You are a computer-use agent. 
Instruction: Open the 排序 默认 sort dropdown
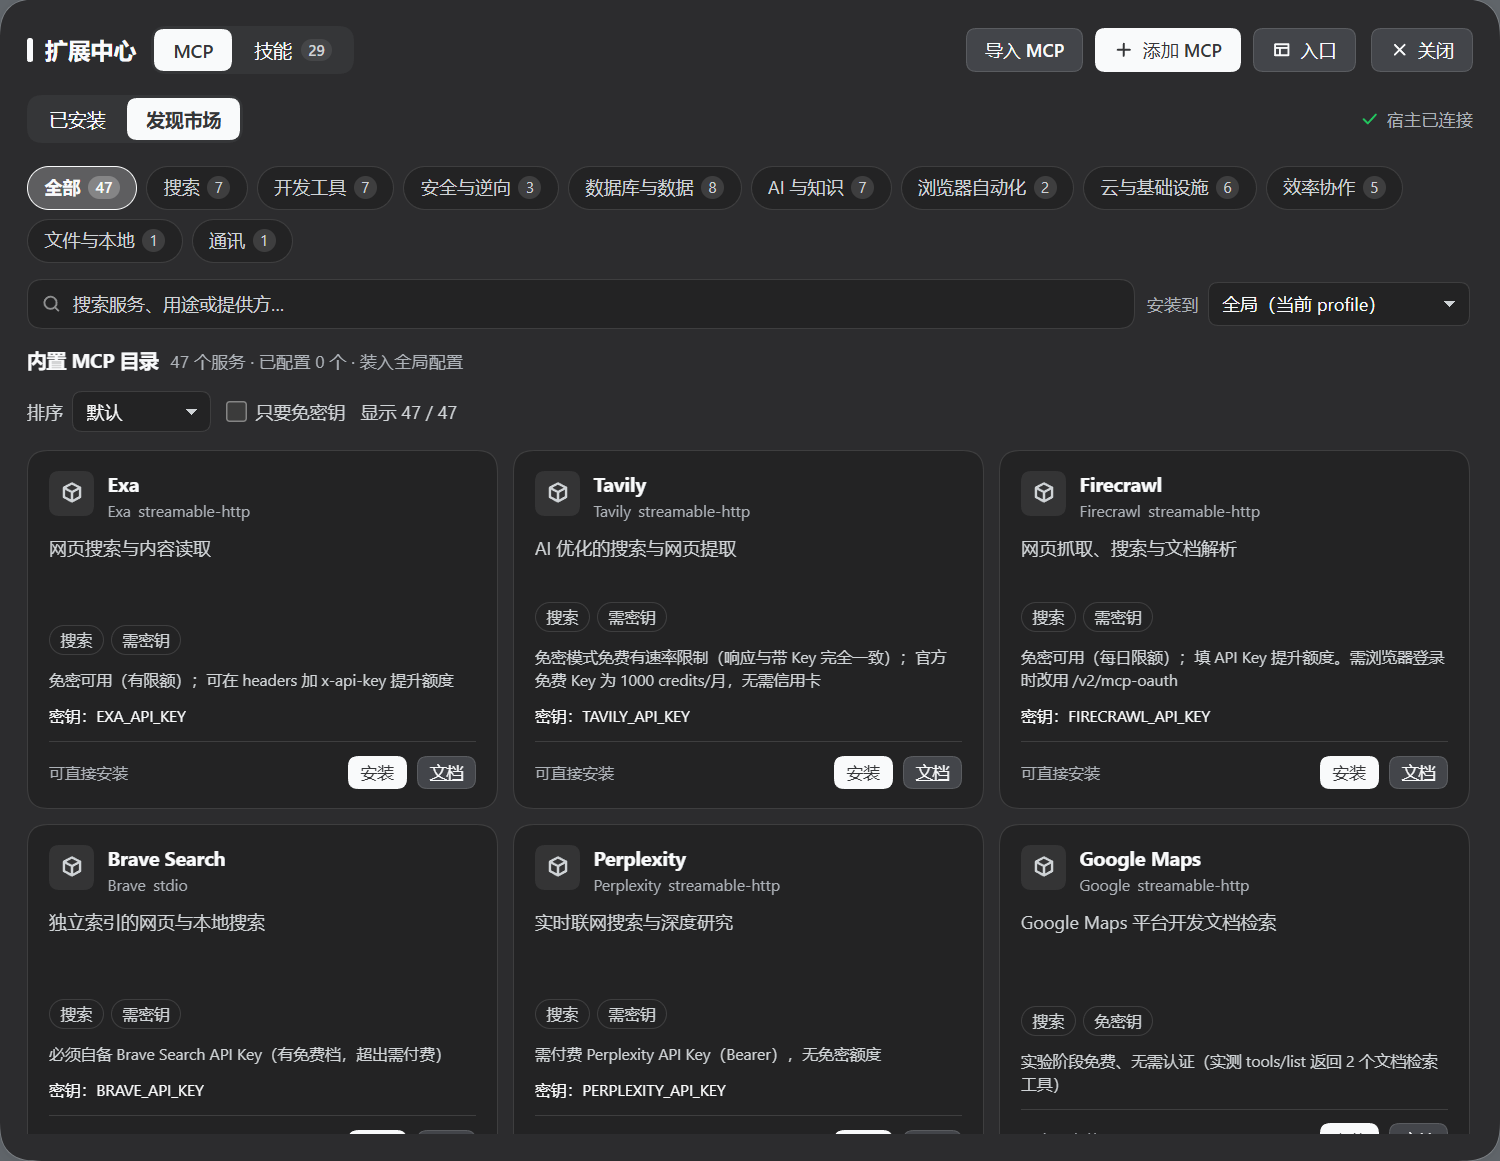click(x=141, y=412)
